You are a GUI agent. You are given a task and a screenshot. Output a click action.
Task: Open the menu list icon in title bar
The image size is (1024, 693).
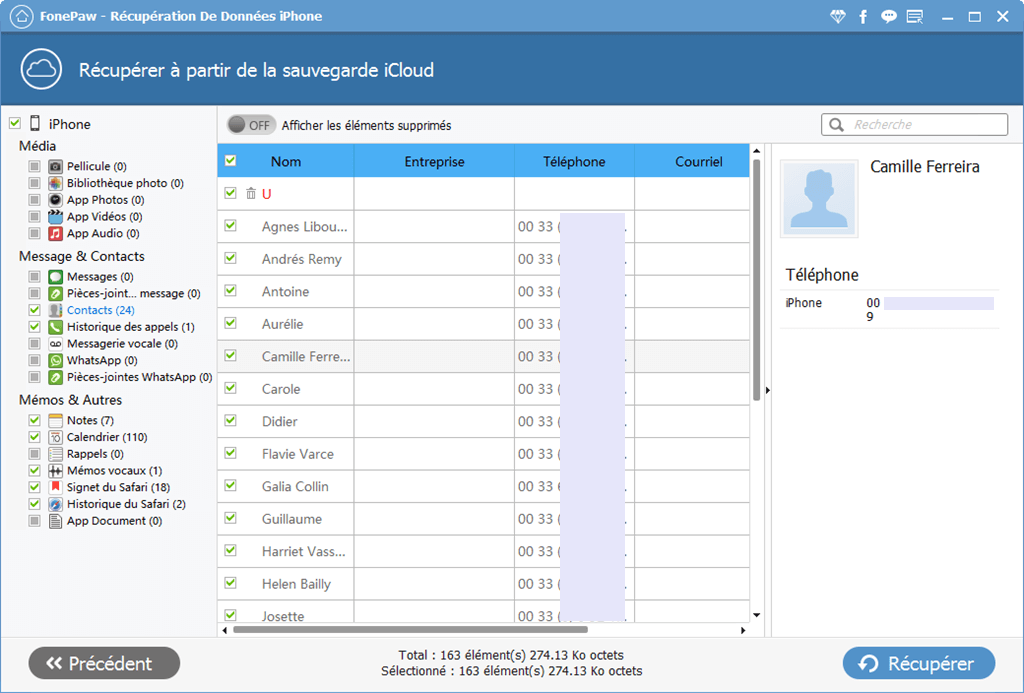tap(915, 17)
